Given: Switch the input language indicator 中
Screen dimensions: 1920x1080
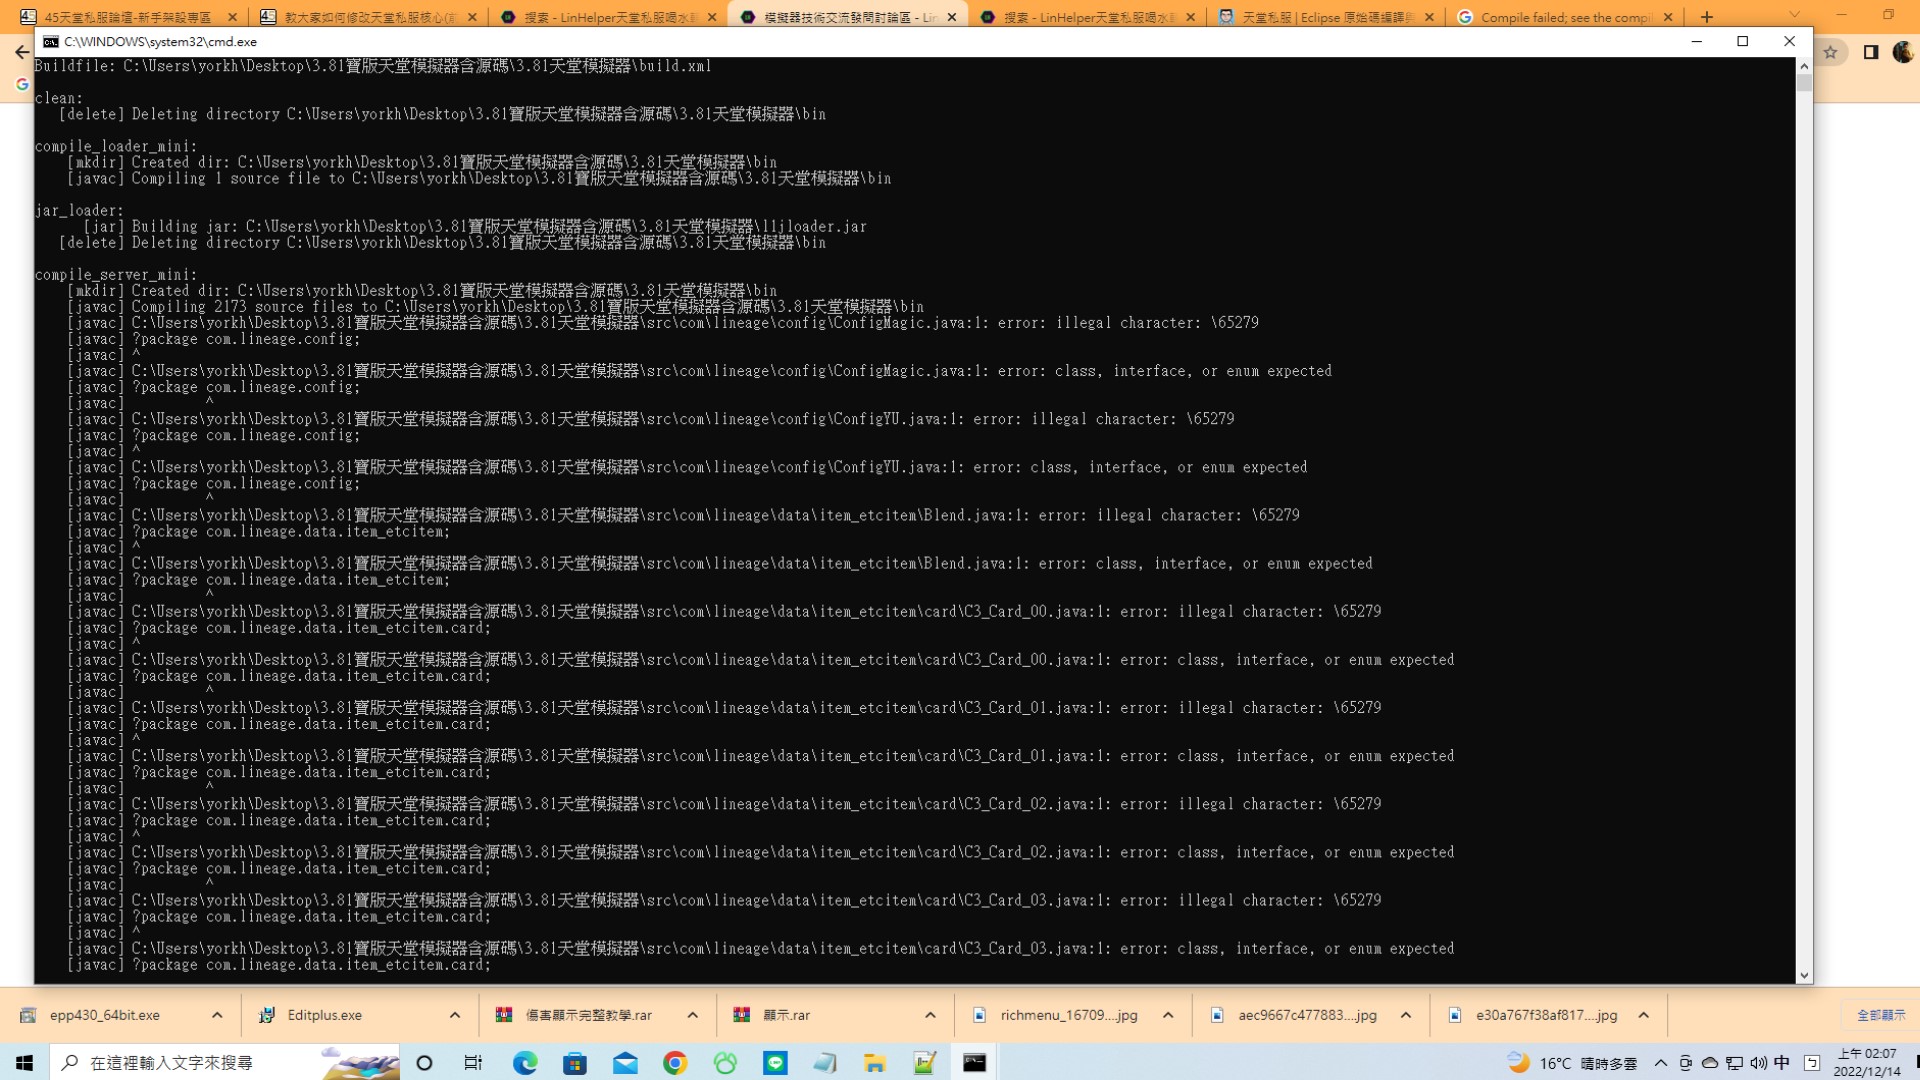Looking at the screenshot, I should pos(1782,1063).
